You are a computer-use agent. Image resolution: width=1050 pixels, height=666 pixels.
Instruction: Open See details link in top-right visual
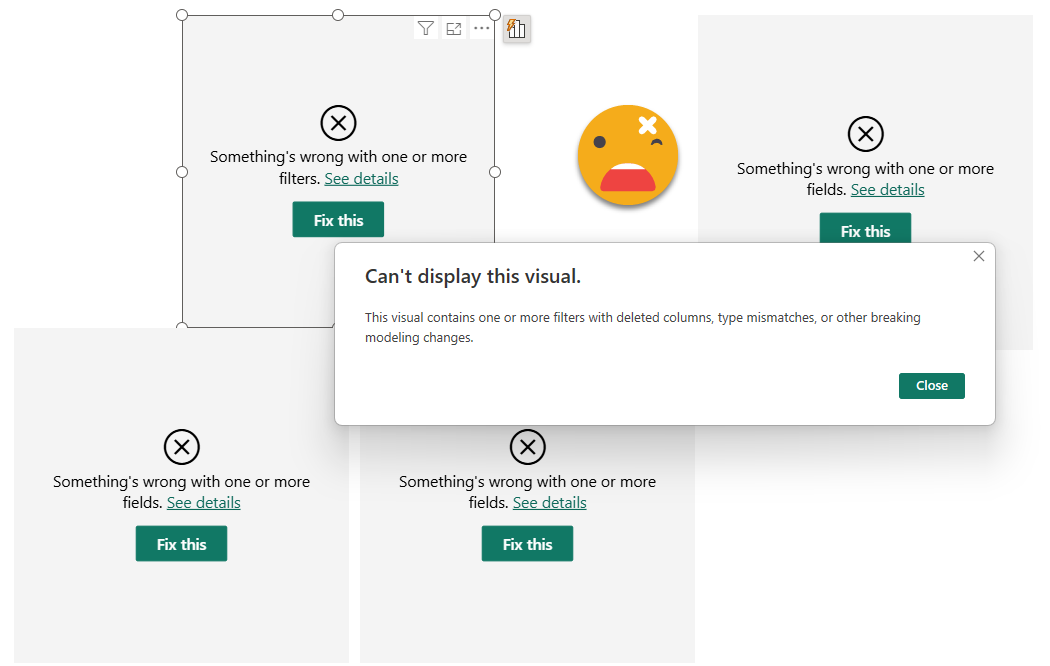pyautogui.click(x=887, y=190)
